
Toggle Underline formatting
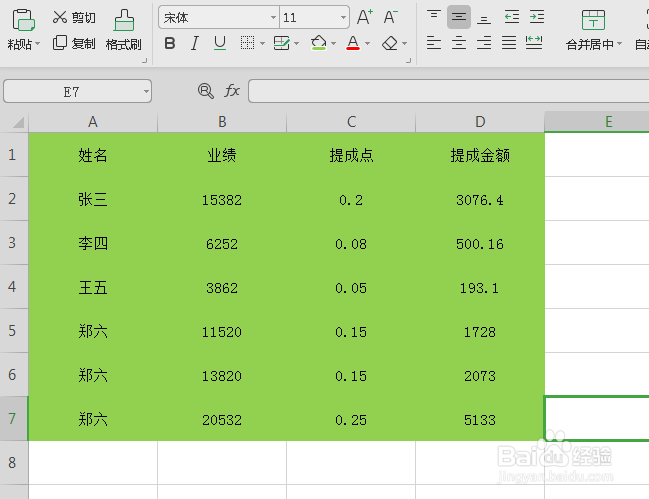pos(220,43)
